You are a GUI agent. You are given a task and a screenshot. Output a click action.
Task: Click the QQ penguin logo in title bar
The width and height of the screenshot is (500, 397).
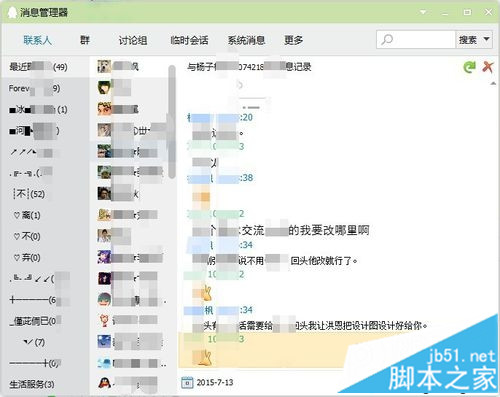coord(12,13)
